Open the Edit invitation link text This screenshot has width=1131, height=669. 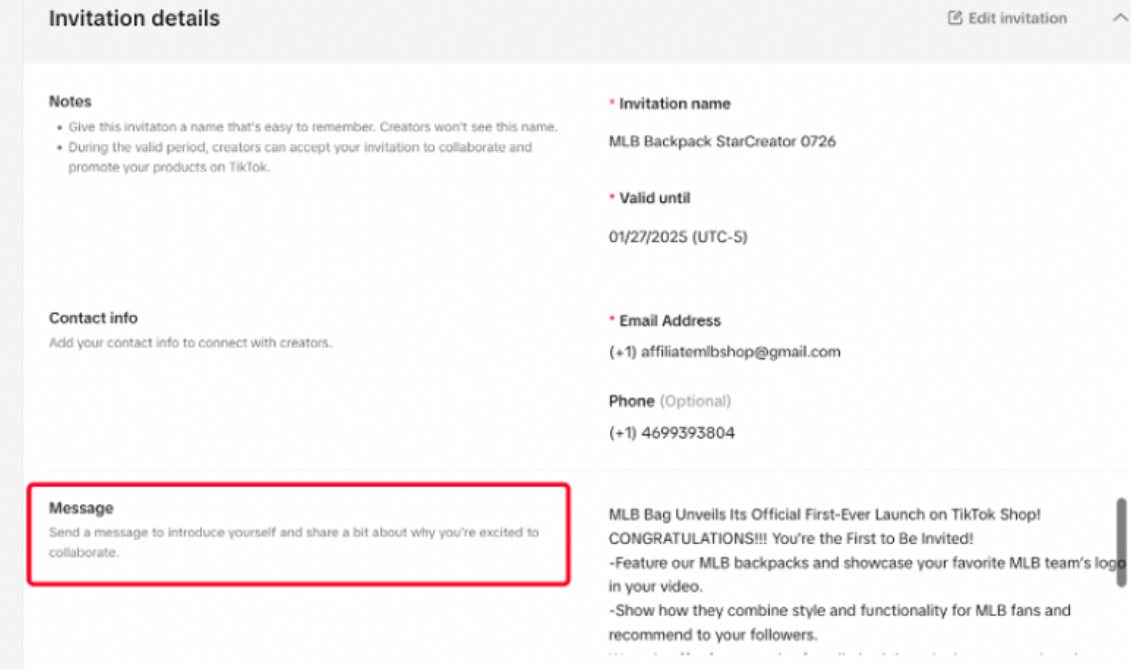[1017, 18]
